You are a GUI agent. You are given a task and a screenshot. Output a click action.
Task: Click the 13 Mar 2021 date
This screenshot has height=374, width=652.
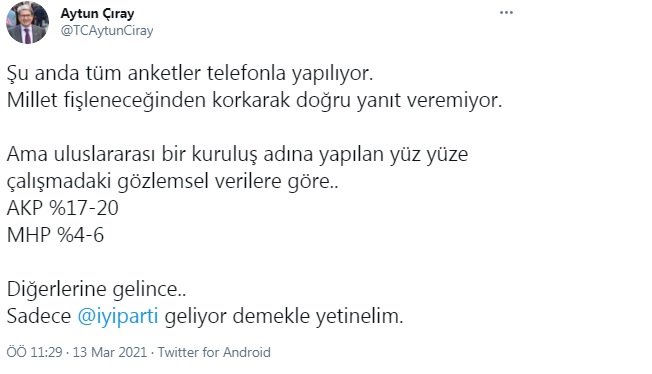tap(110, 352)
